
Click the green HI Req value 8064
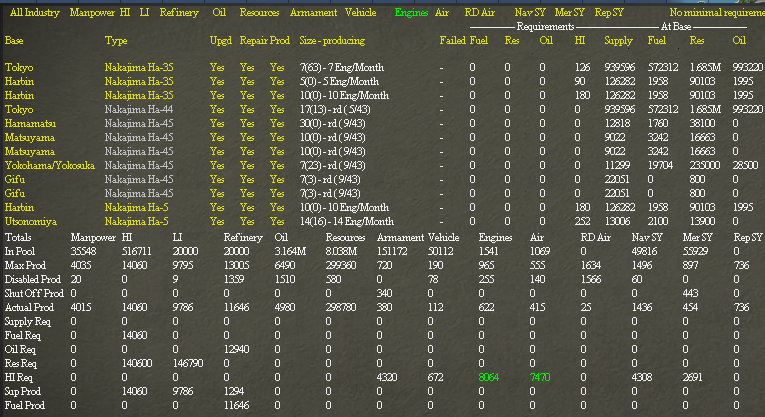488,377
